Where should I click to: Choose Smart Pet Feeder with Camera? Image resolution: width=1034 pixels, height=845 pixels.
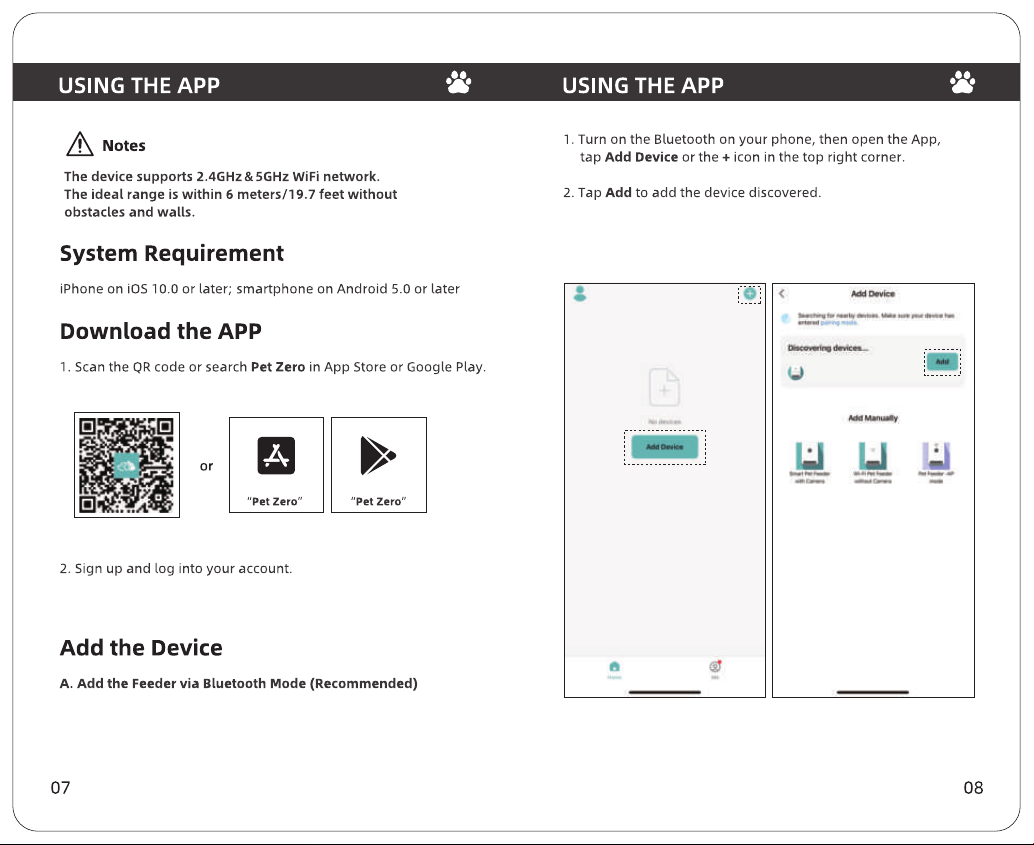809,462
